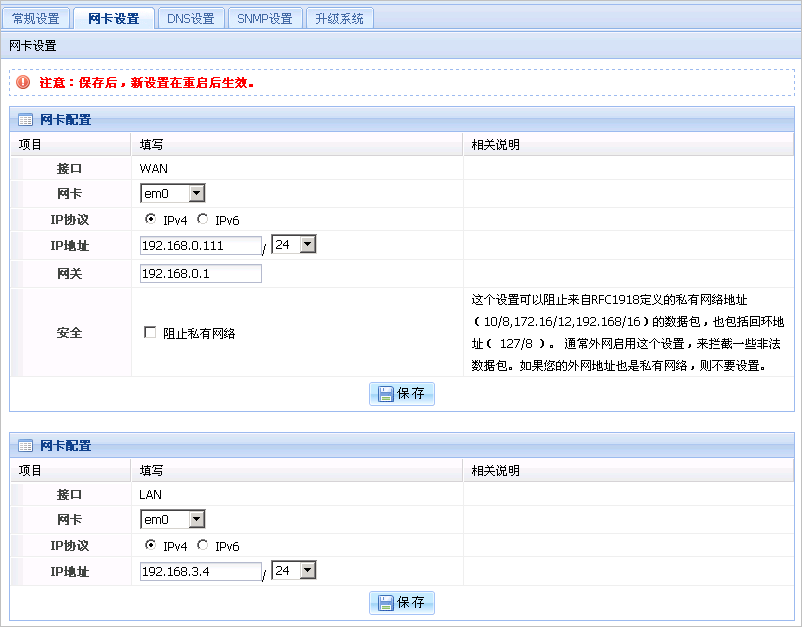802x627 pixels.
Task: Click LAN IP address field 192.168.3.4
Action: (201, 571)
